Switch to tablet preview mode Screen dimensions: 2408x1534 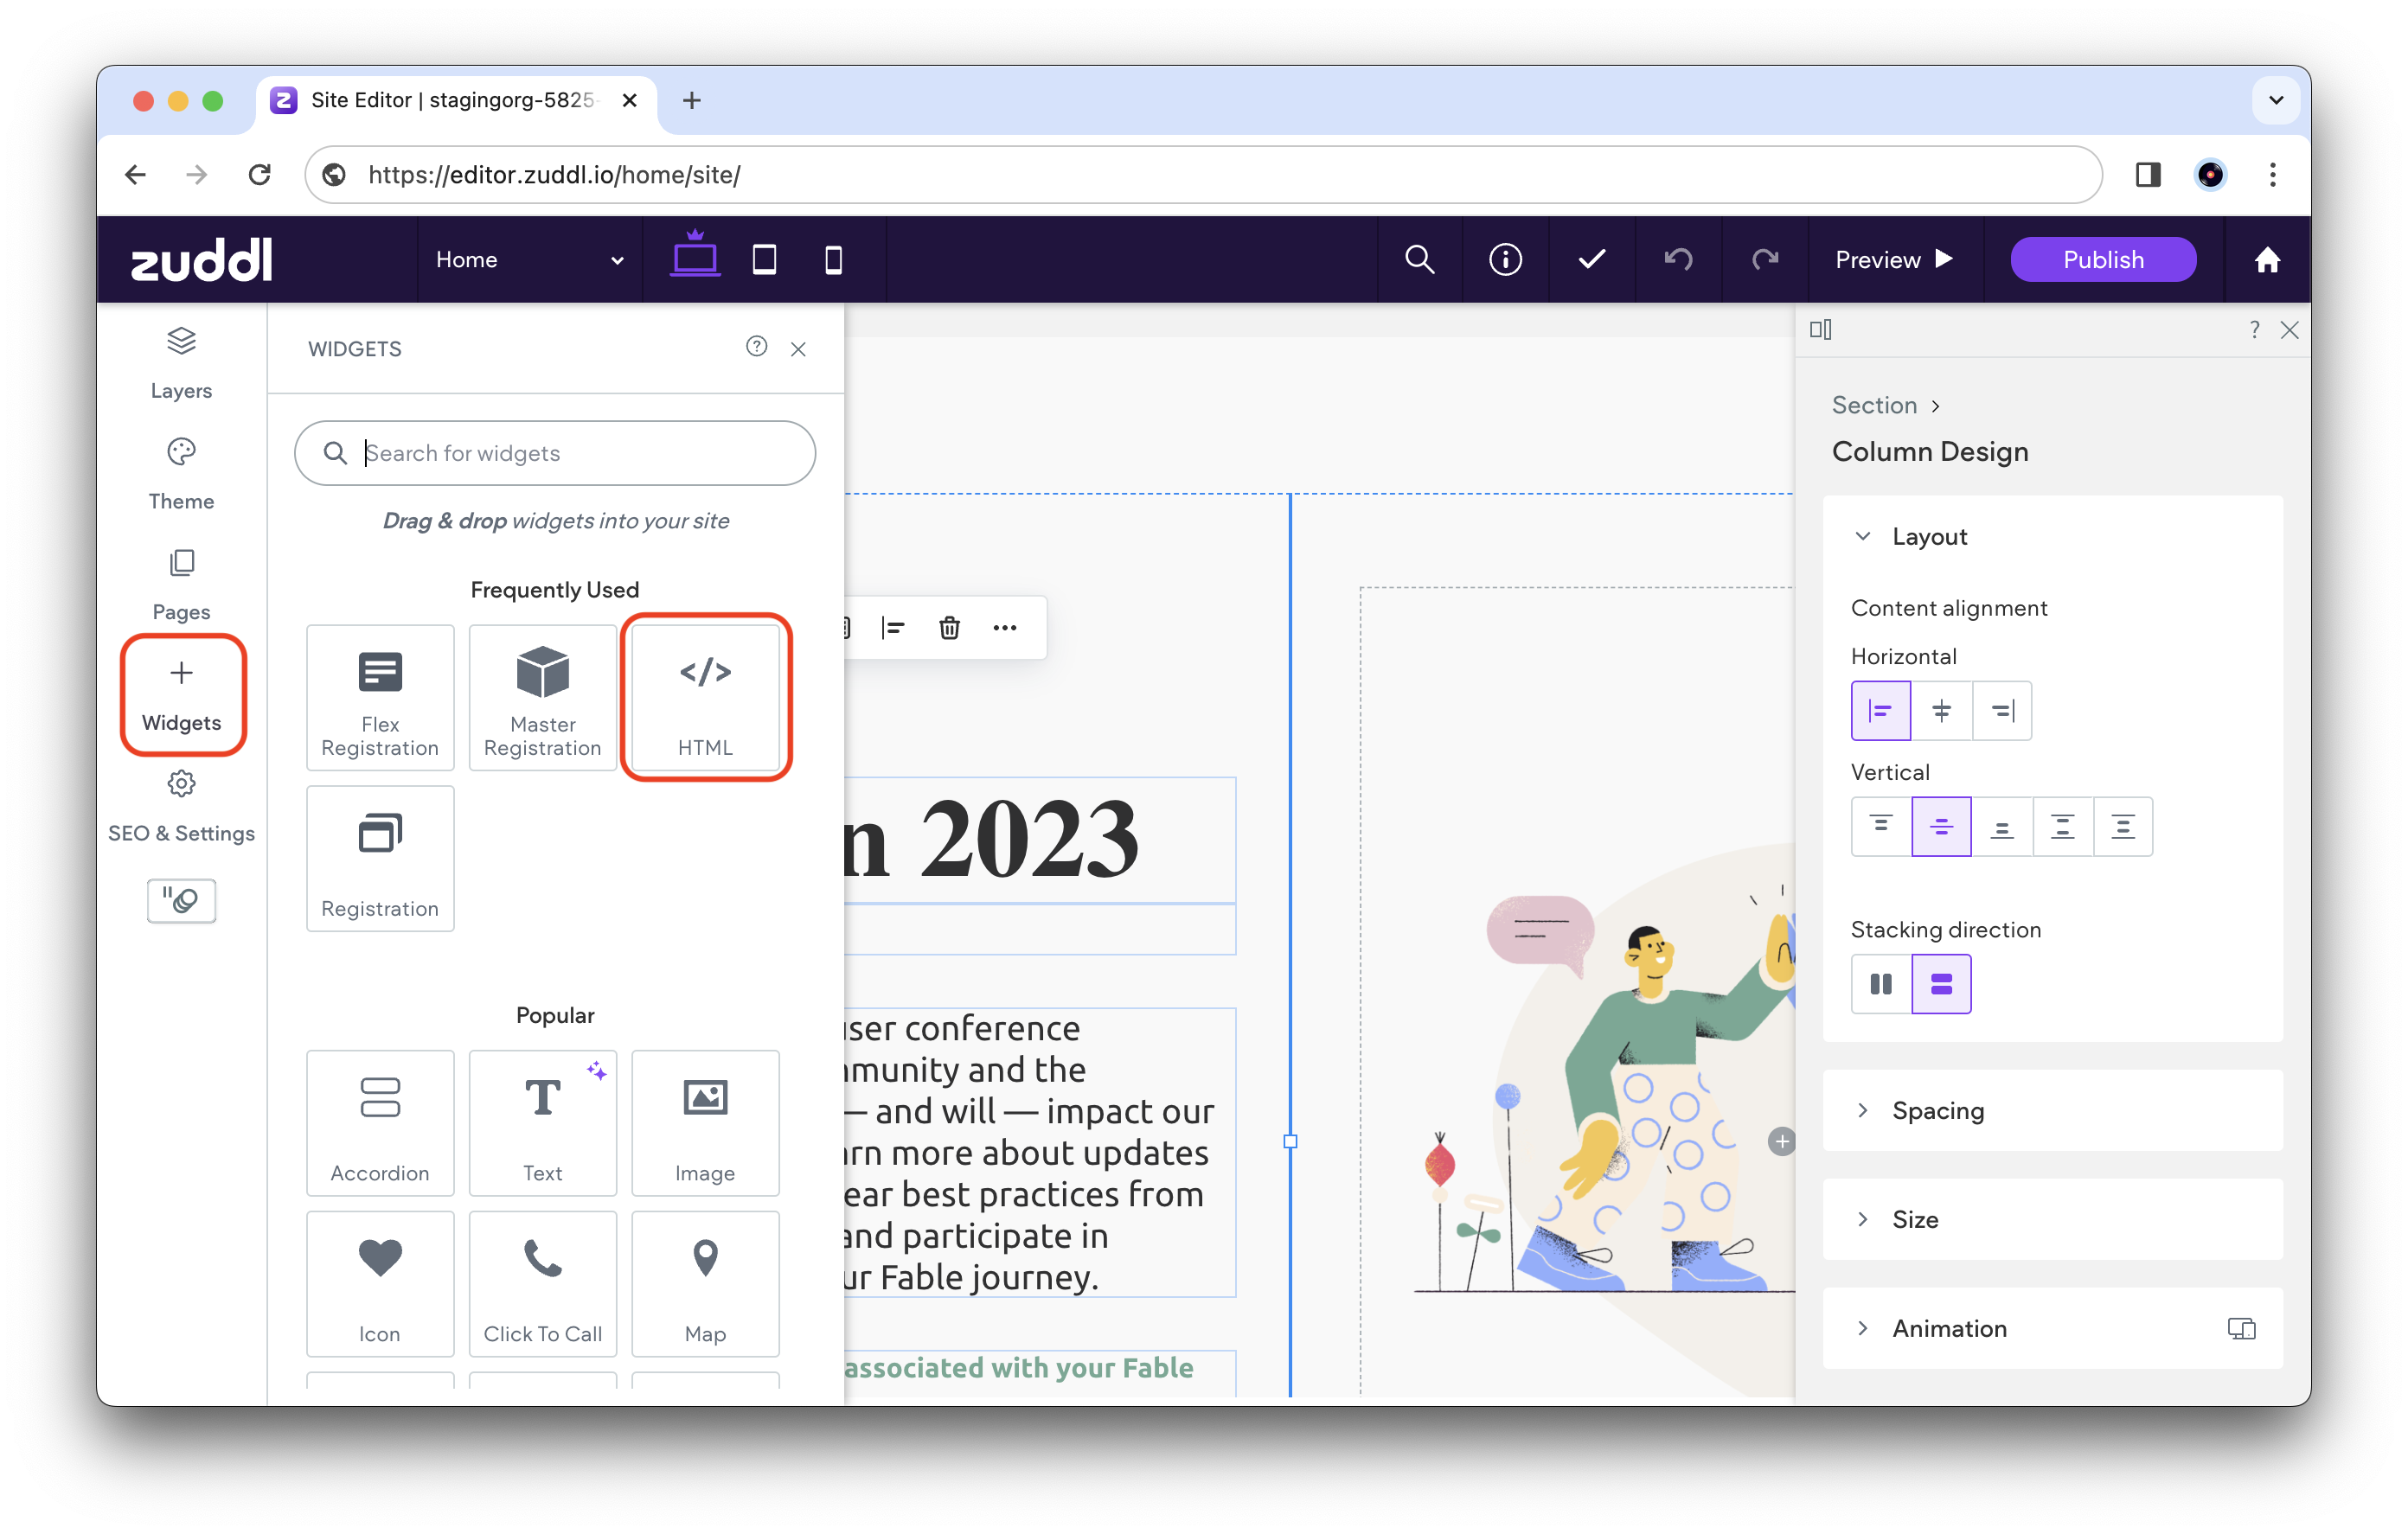coord(764,259)
